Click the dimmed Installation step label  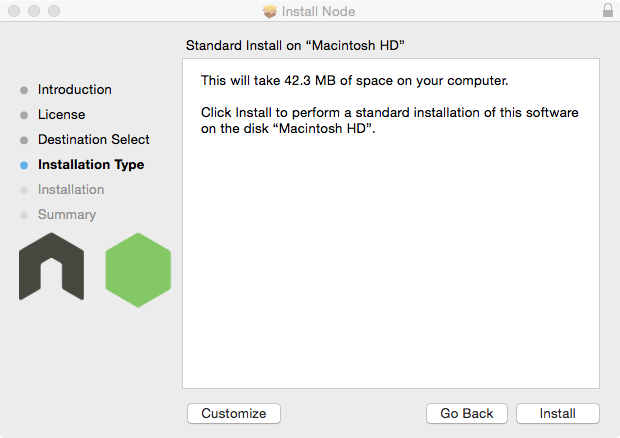pyautogui.click(x=71, y=190)
